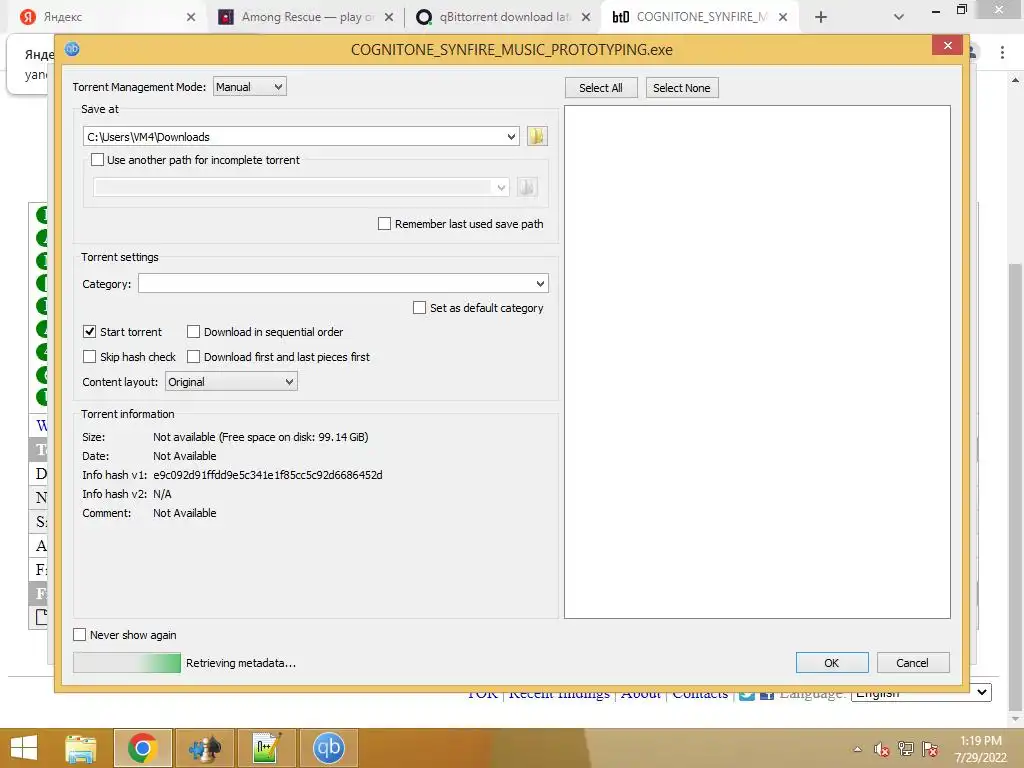Open Content layout dropdown

tap(231, 382)
